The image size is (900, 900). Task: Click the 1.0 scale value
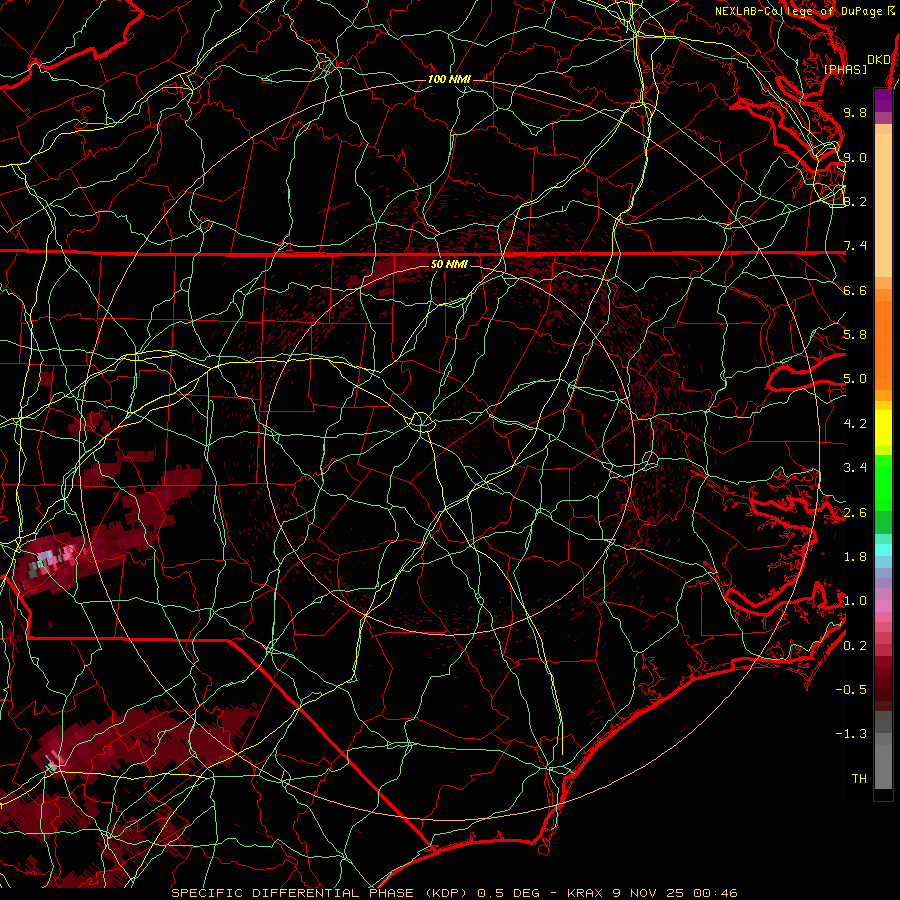[x=855, y=601]
